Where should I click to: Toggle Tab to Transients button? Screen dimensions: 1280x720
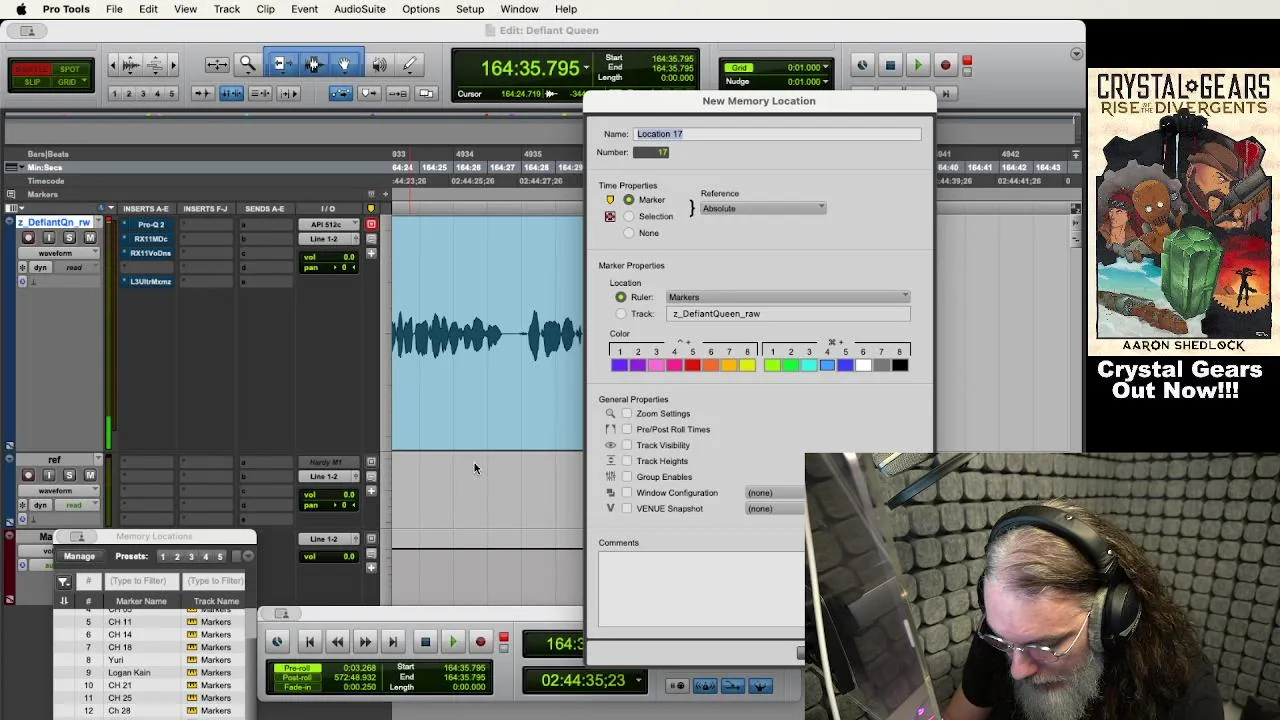coord(201,93)
